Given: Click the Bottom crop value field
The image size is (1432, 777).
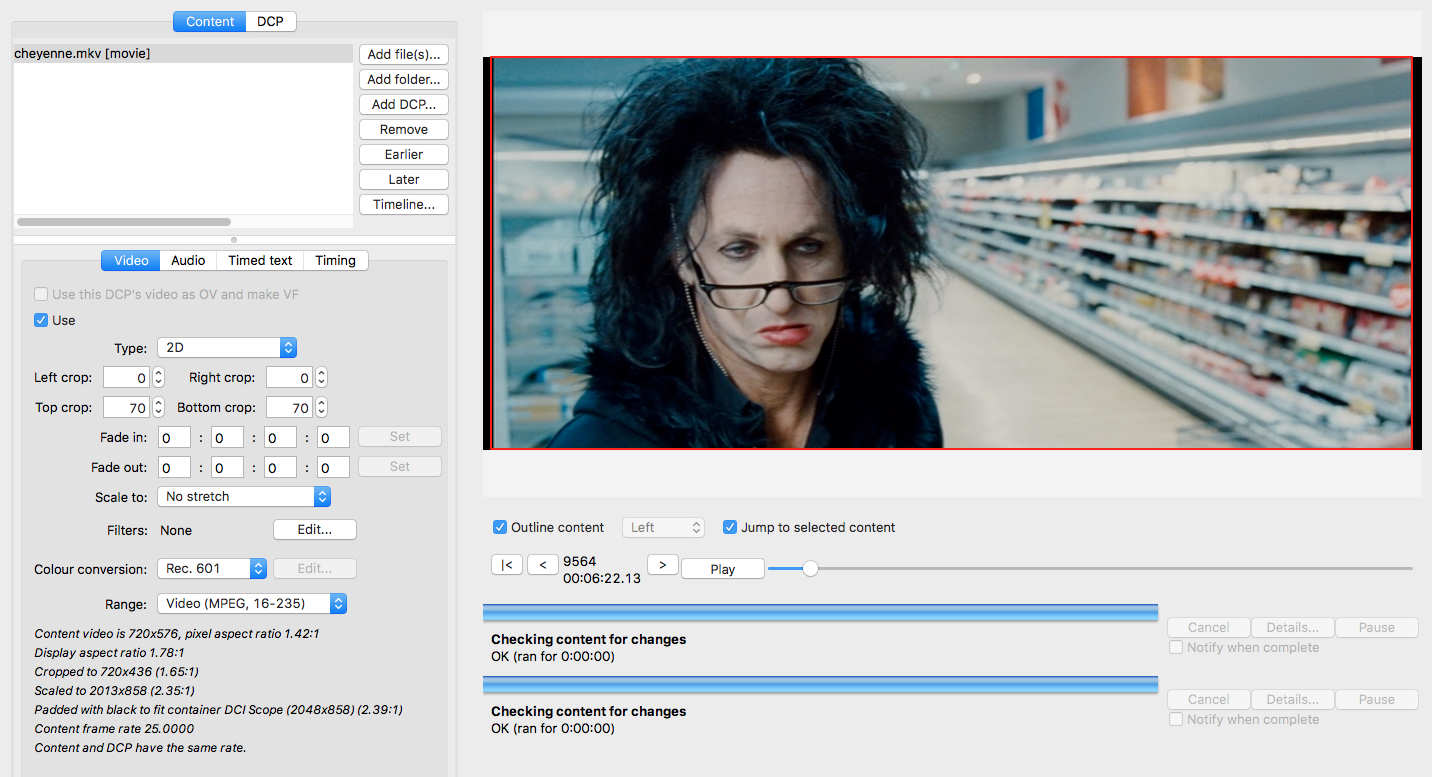Looking at the screenshot, I should click(291, 407).
